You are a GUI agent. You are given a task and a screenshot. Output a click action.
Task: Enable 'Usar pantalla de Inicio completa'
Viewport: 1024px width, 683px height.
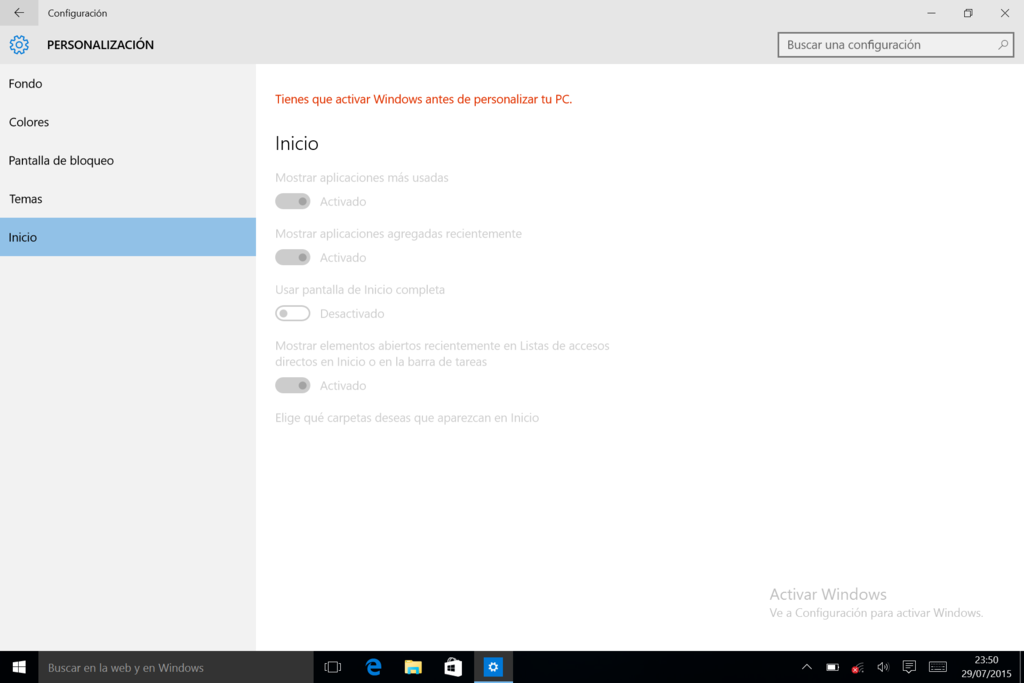pyautogui.click(x=292, y=313)
